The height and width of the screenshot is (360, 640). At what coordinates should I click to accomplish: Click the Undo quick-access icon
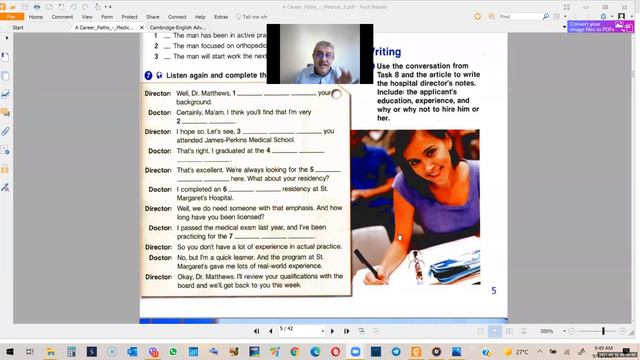pos(73,7)
